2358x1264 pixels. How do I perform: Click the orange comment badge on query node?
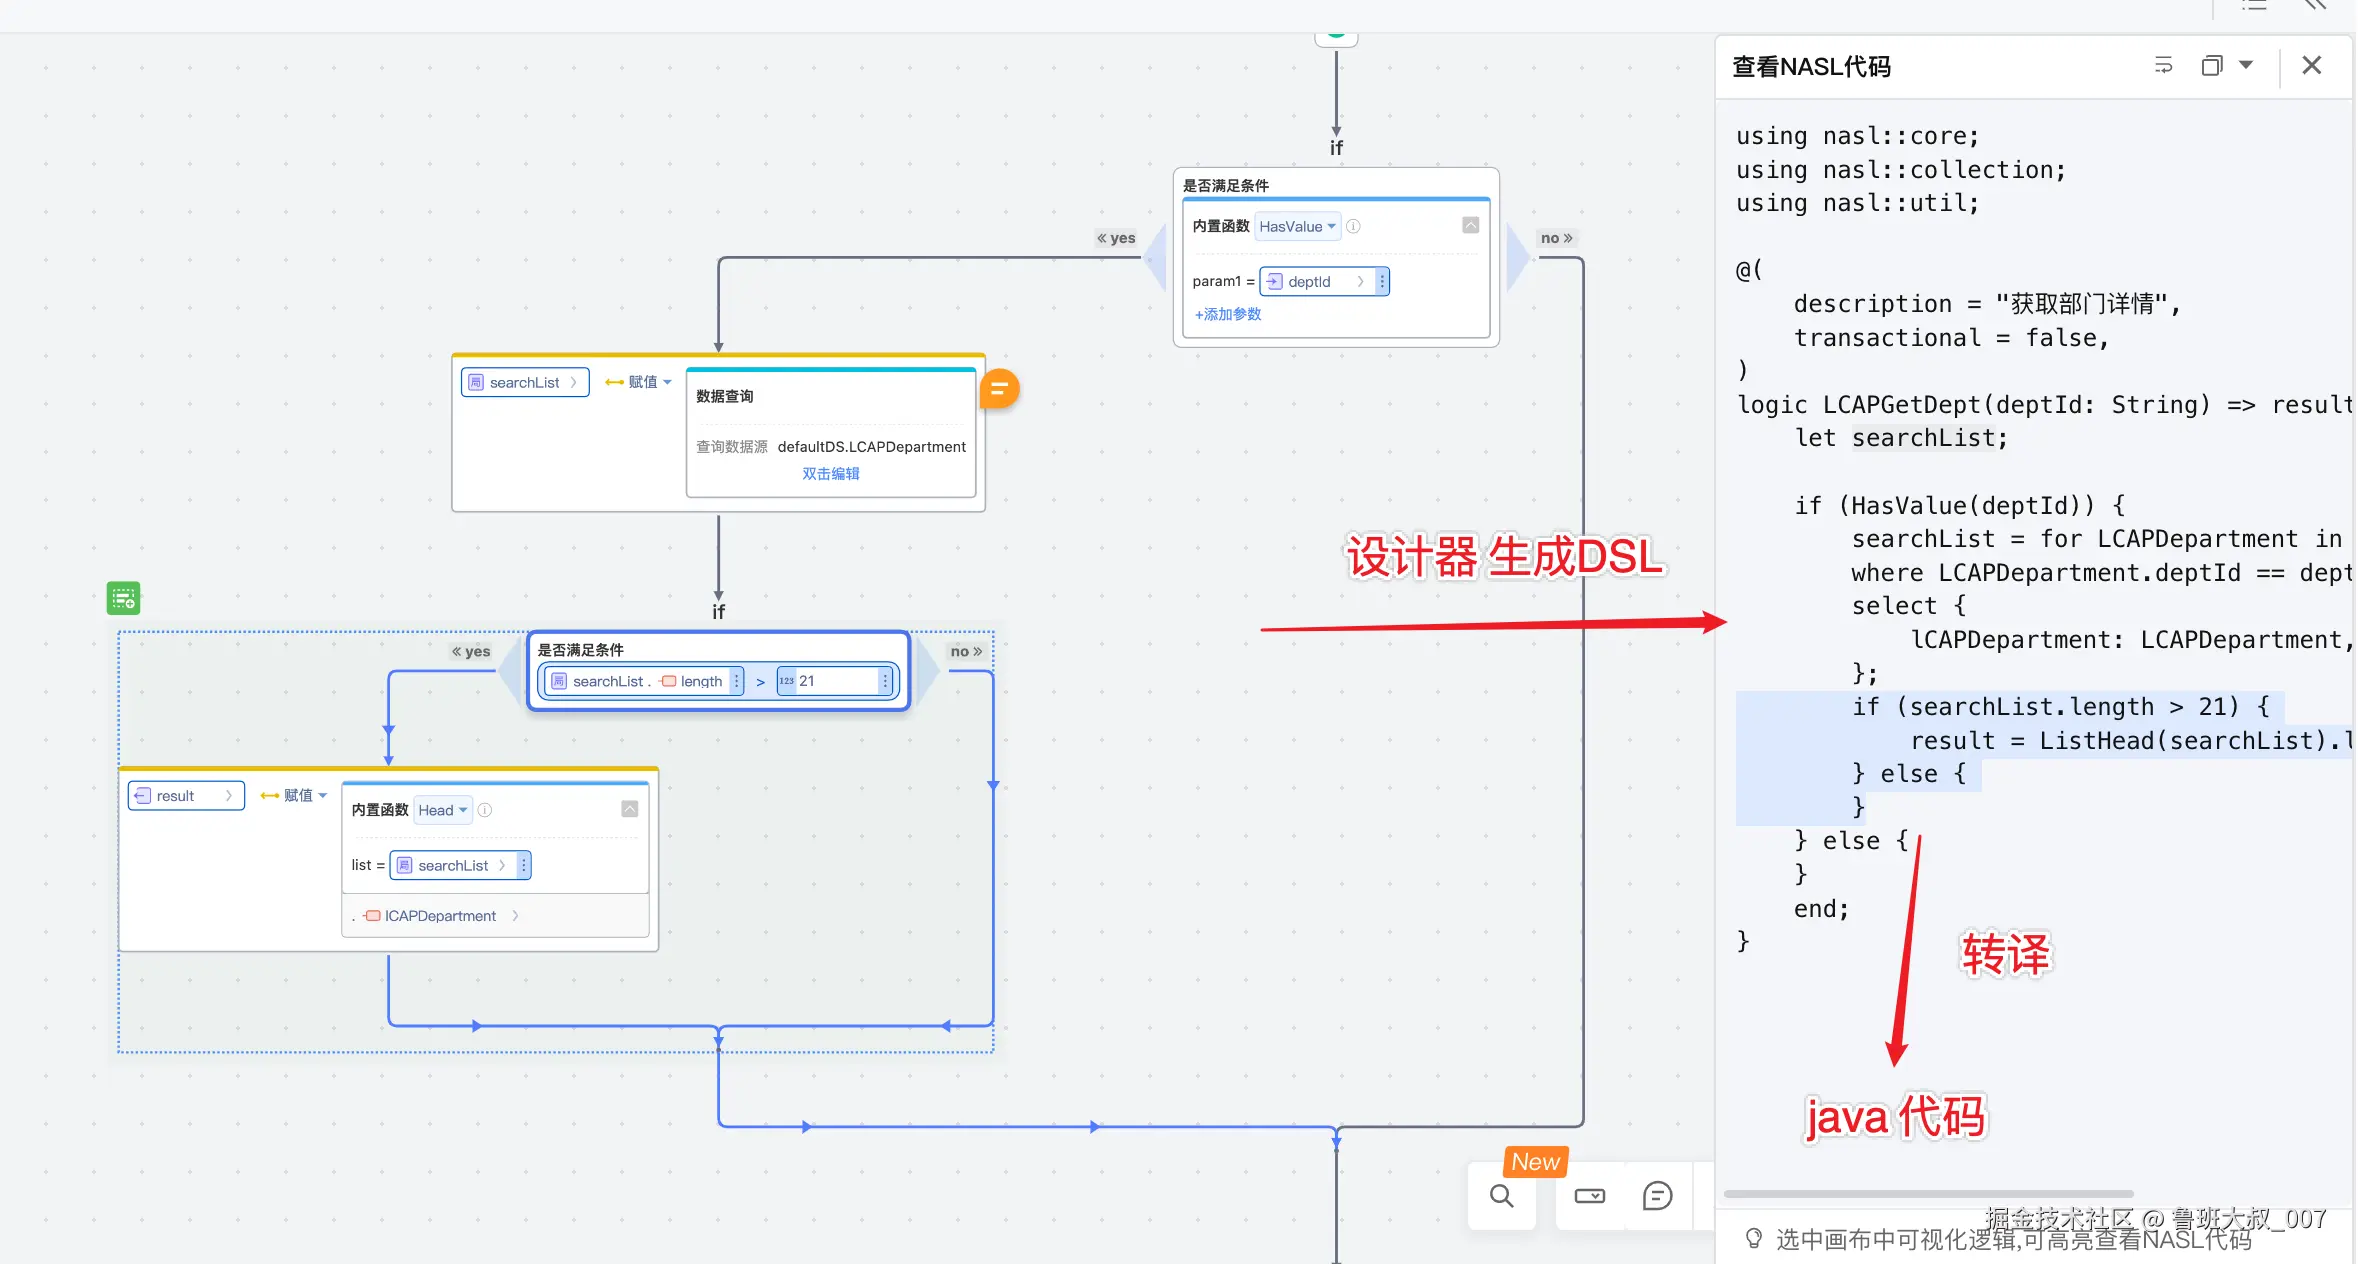click(998, 389)
